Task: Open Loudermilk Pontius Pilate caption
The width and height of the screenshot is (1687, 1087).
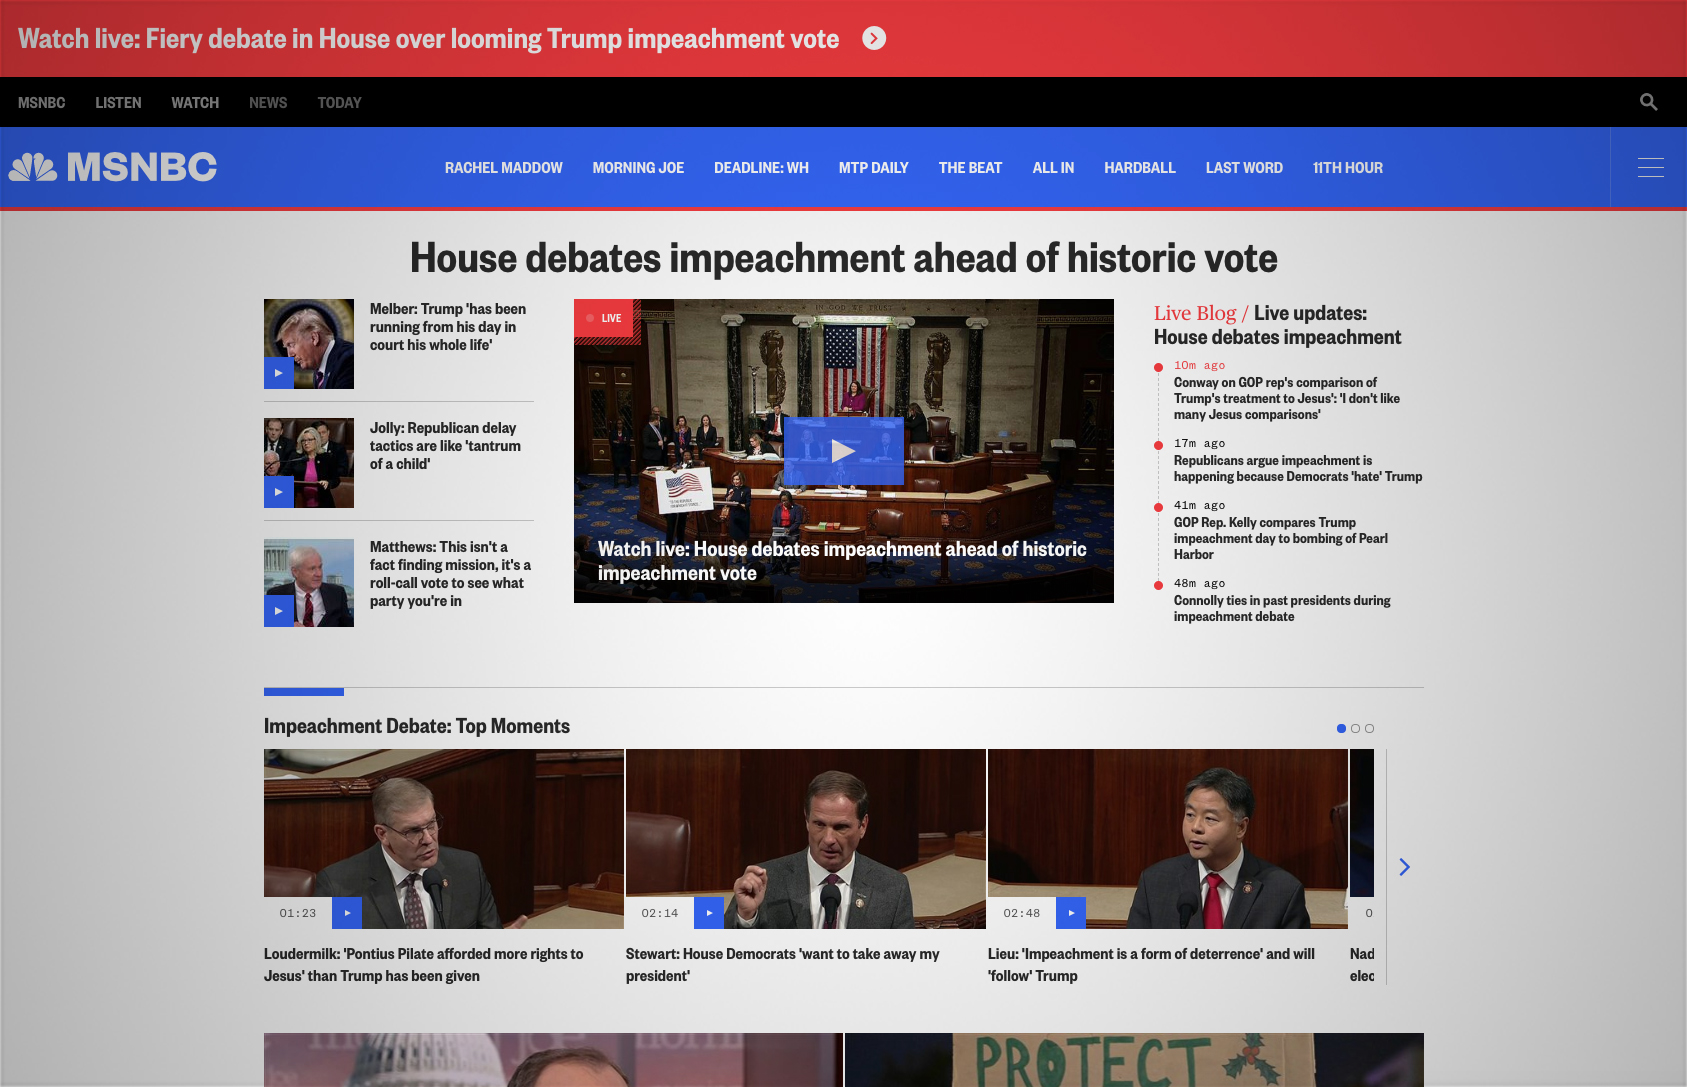Action: [423, 965]
